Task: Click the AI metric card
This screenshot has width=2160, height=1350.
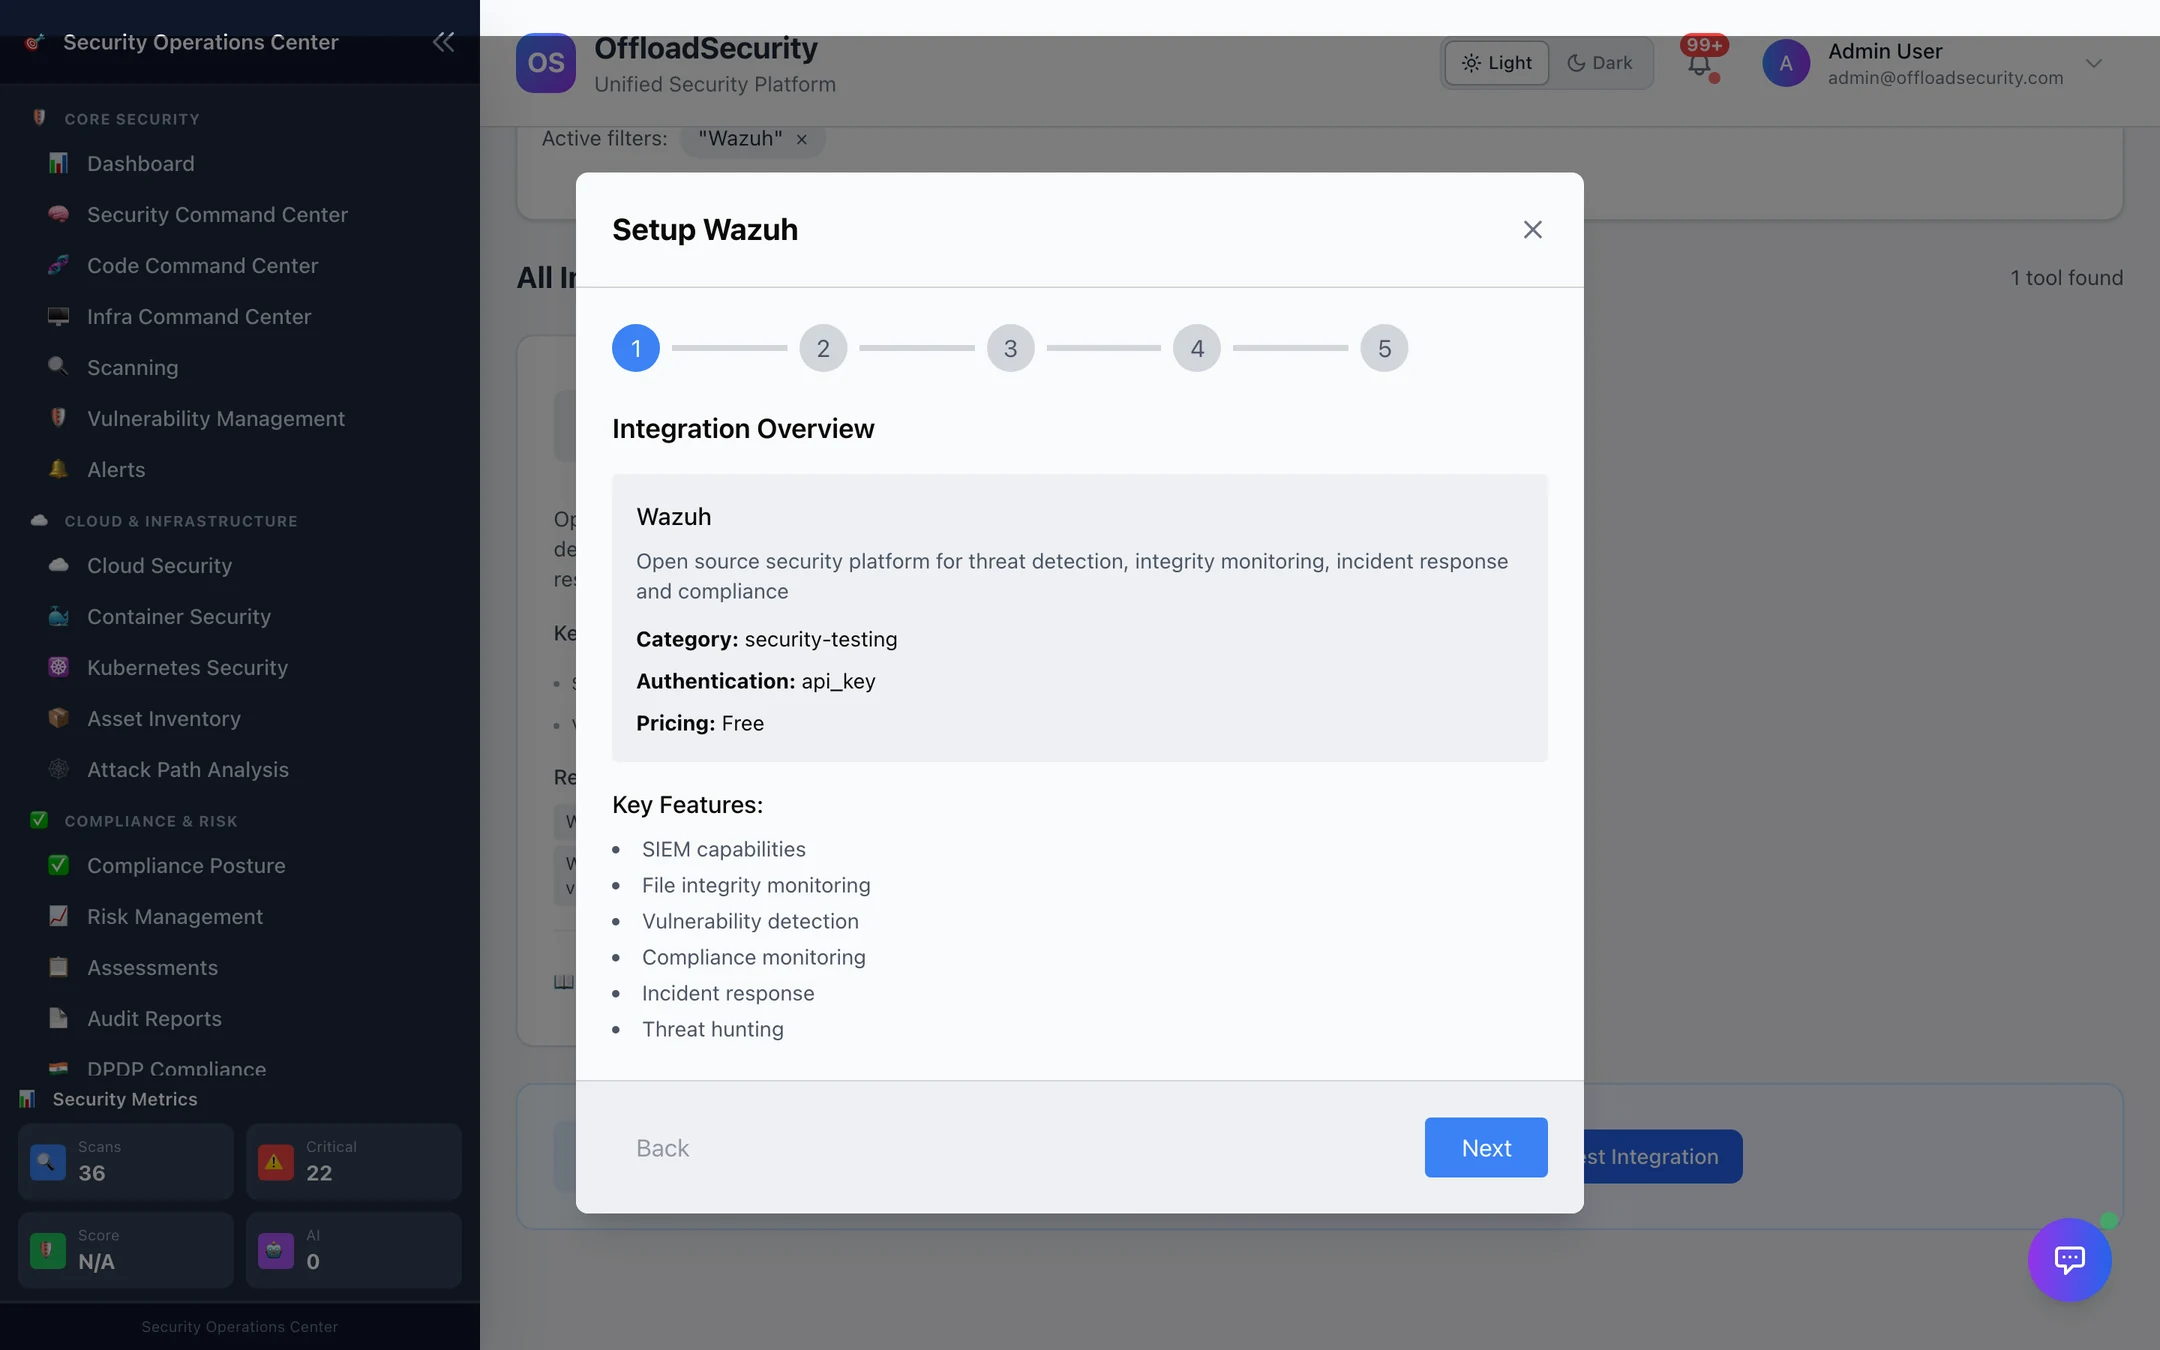Action: point(353,1250)
